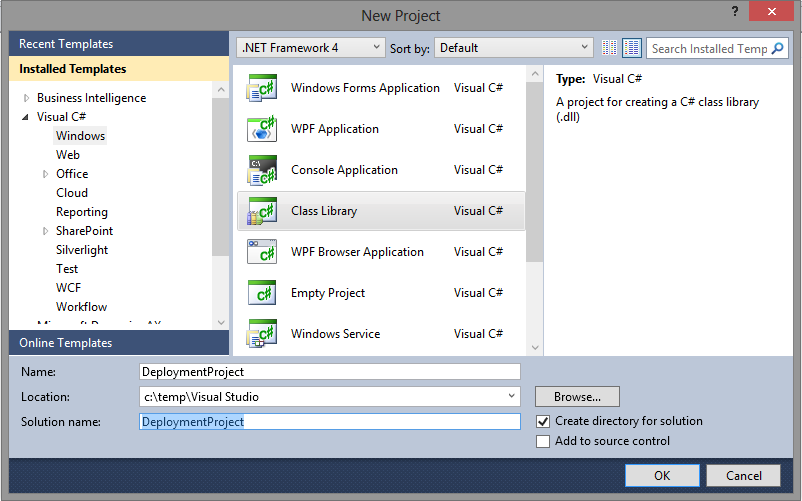Image resolution: width=802 pixels, height=501 pixels.
Task: Select the WPF Application template icon
Action: tap(262, 129)
